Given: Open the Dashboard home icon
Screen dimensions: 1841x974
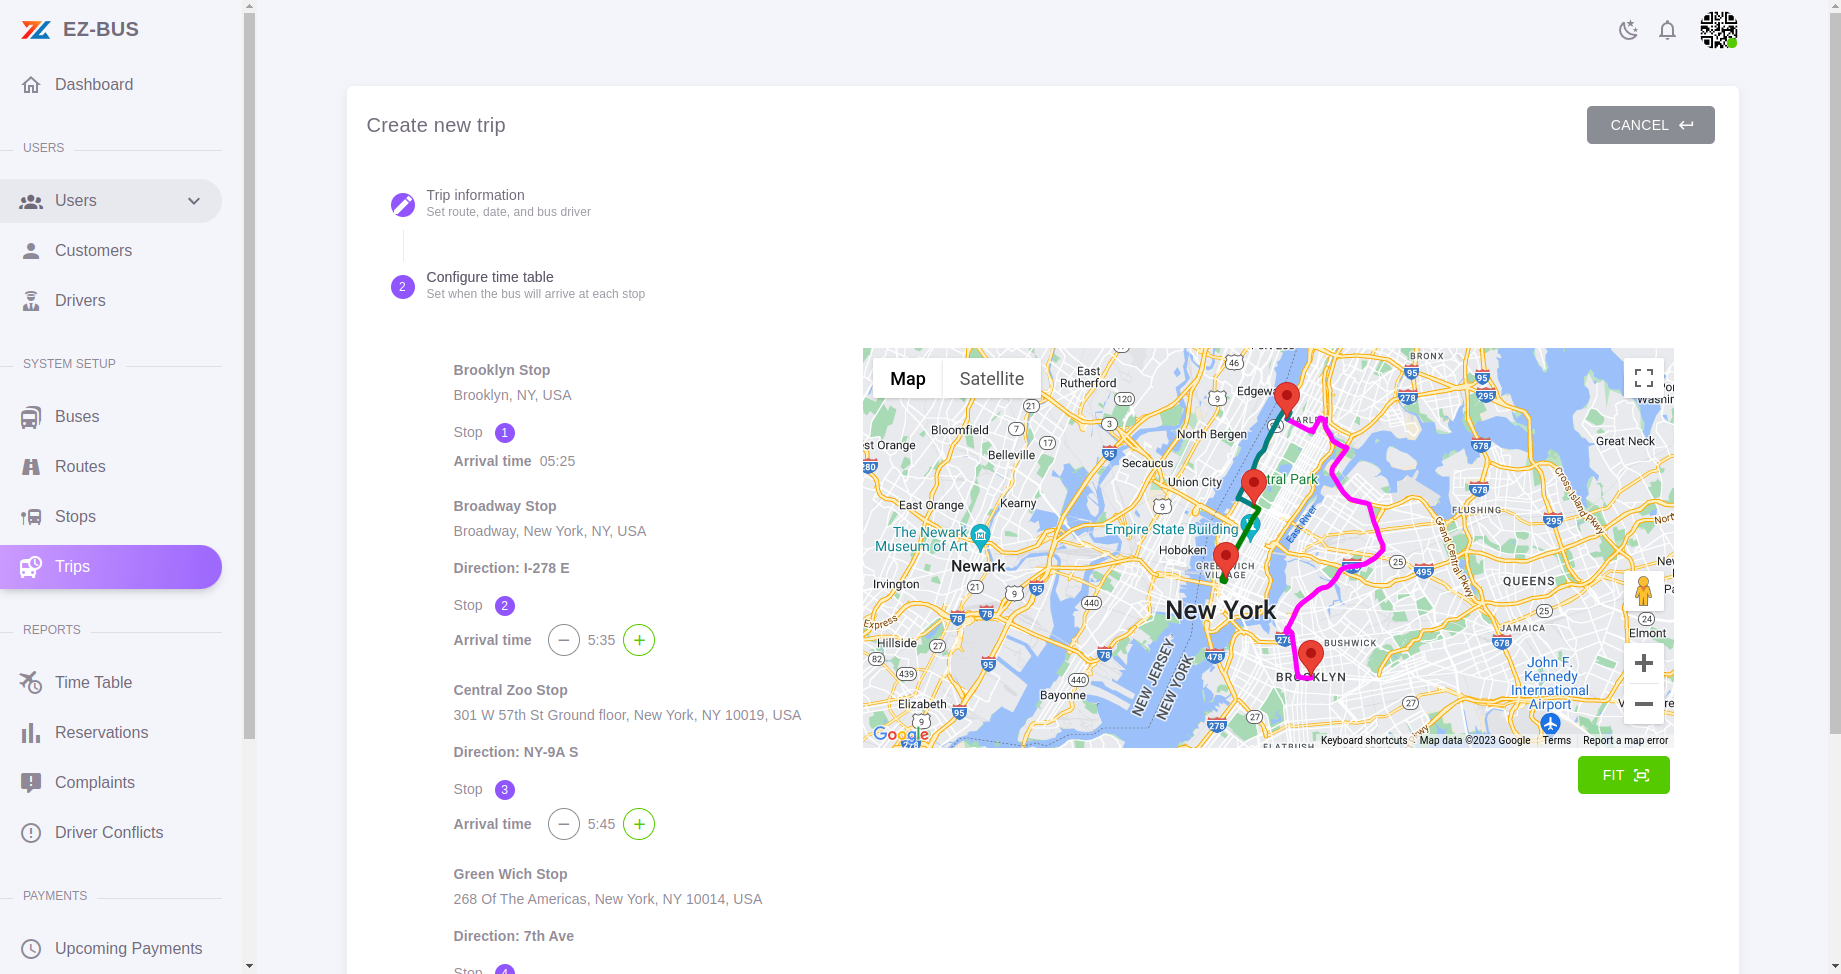Looking at the screenshot, I should click(31, 85).
